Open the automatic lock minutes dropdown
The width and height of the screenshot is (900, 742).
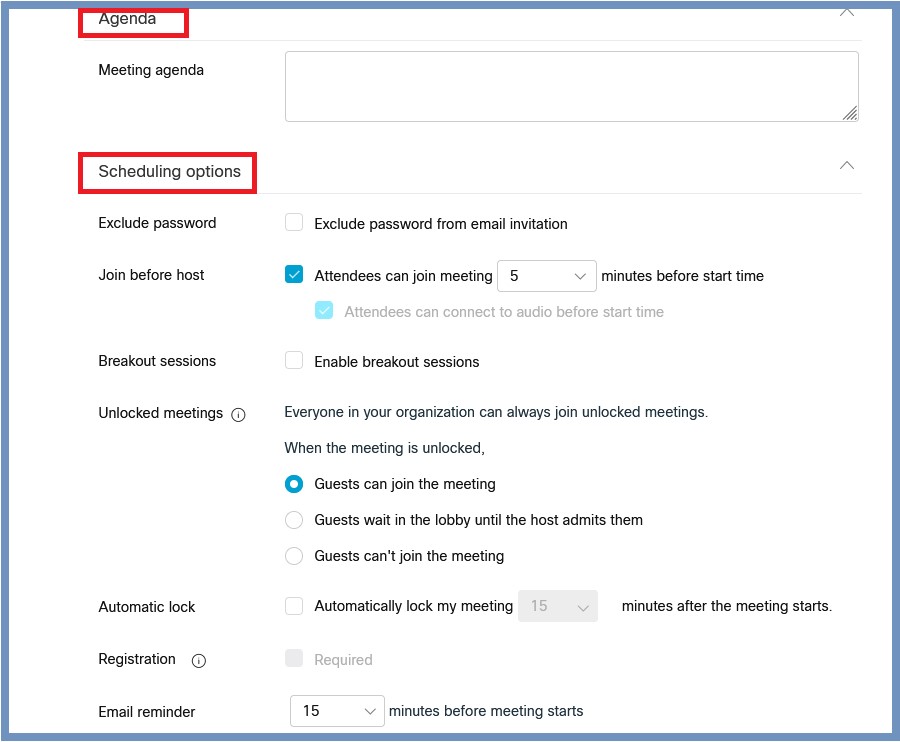click(558, 606)
